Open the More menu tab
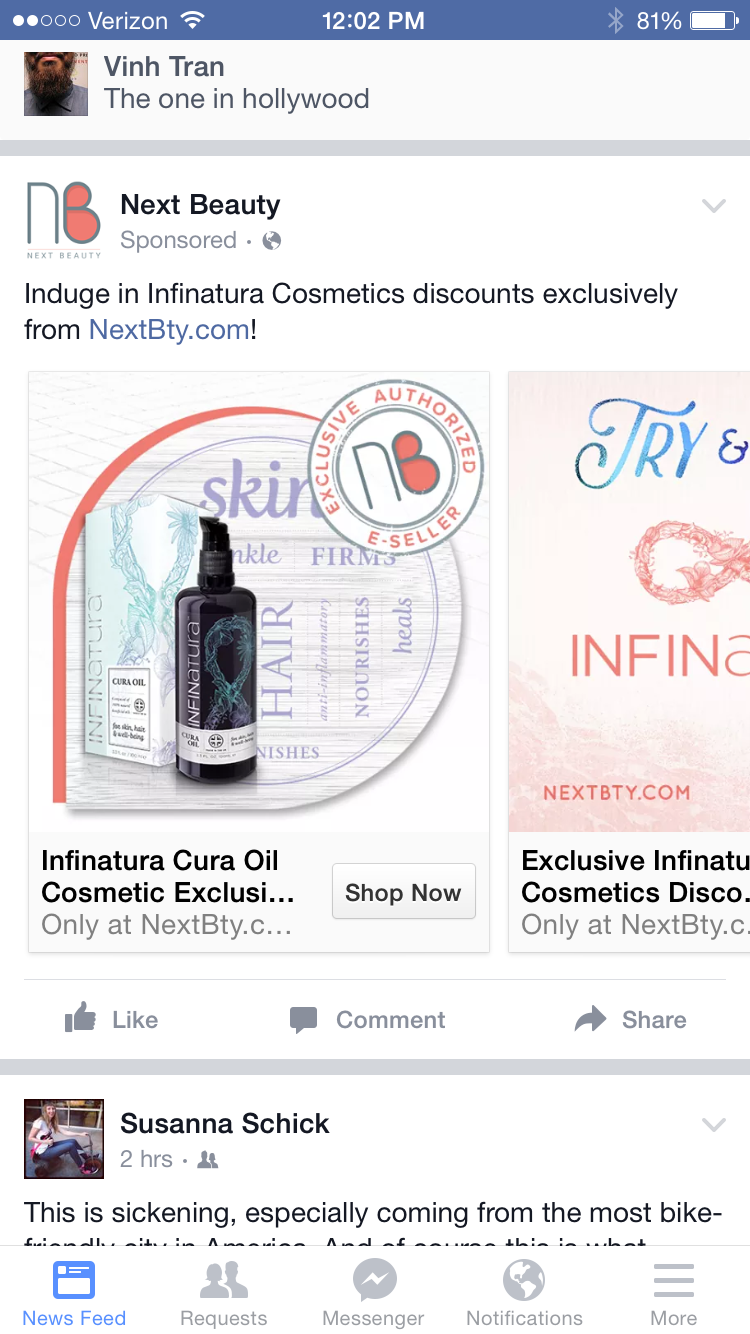Screen dimensions: 750x1334 (x=674, y=1293)
